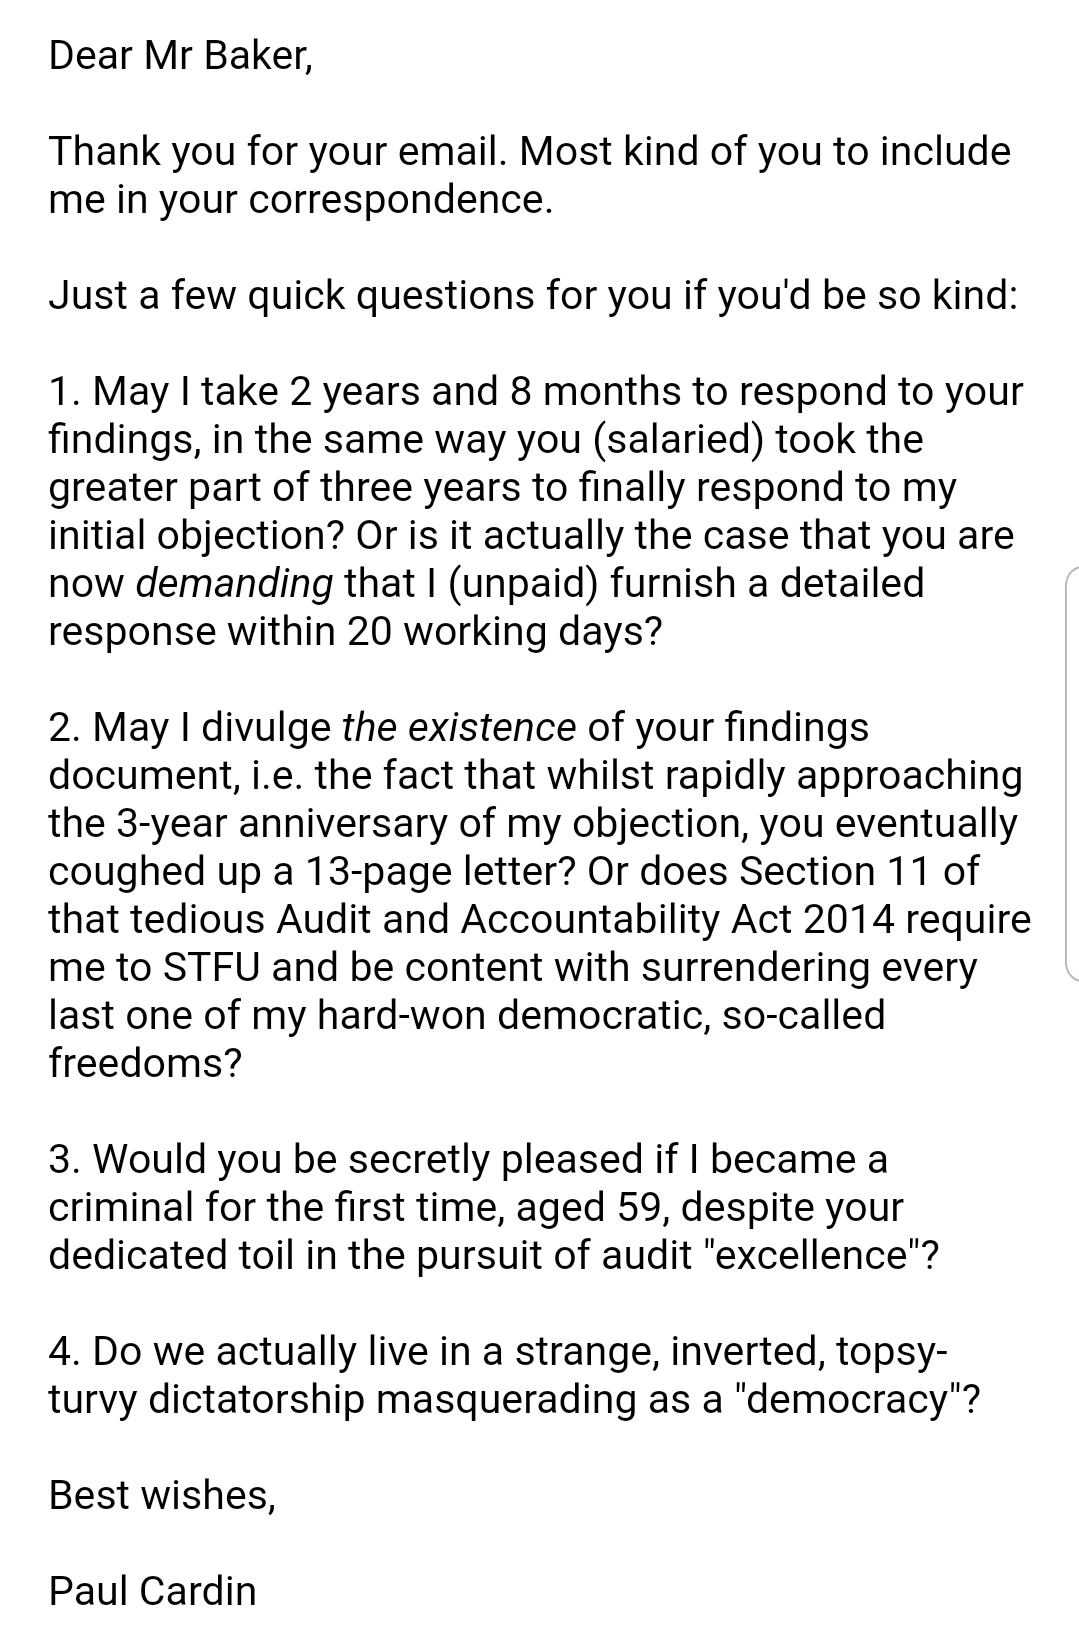Click the italic phrase "the existence"
Screen dimensions: 1079x1645
tap(458, 727)
